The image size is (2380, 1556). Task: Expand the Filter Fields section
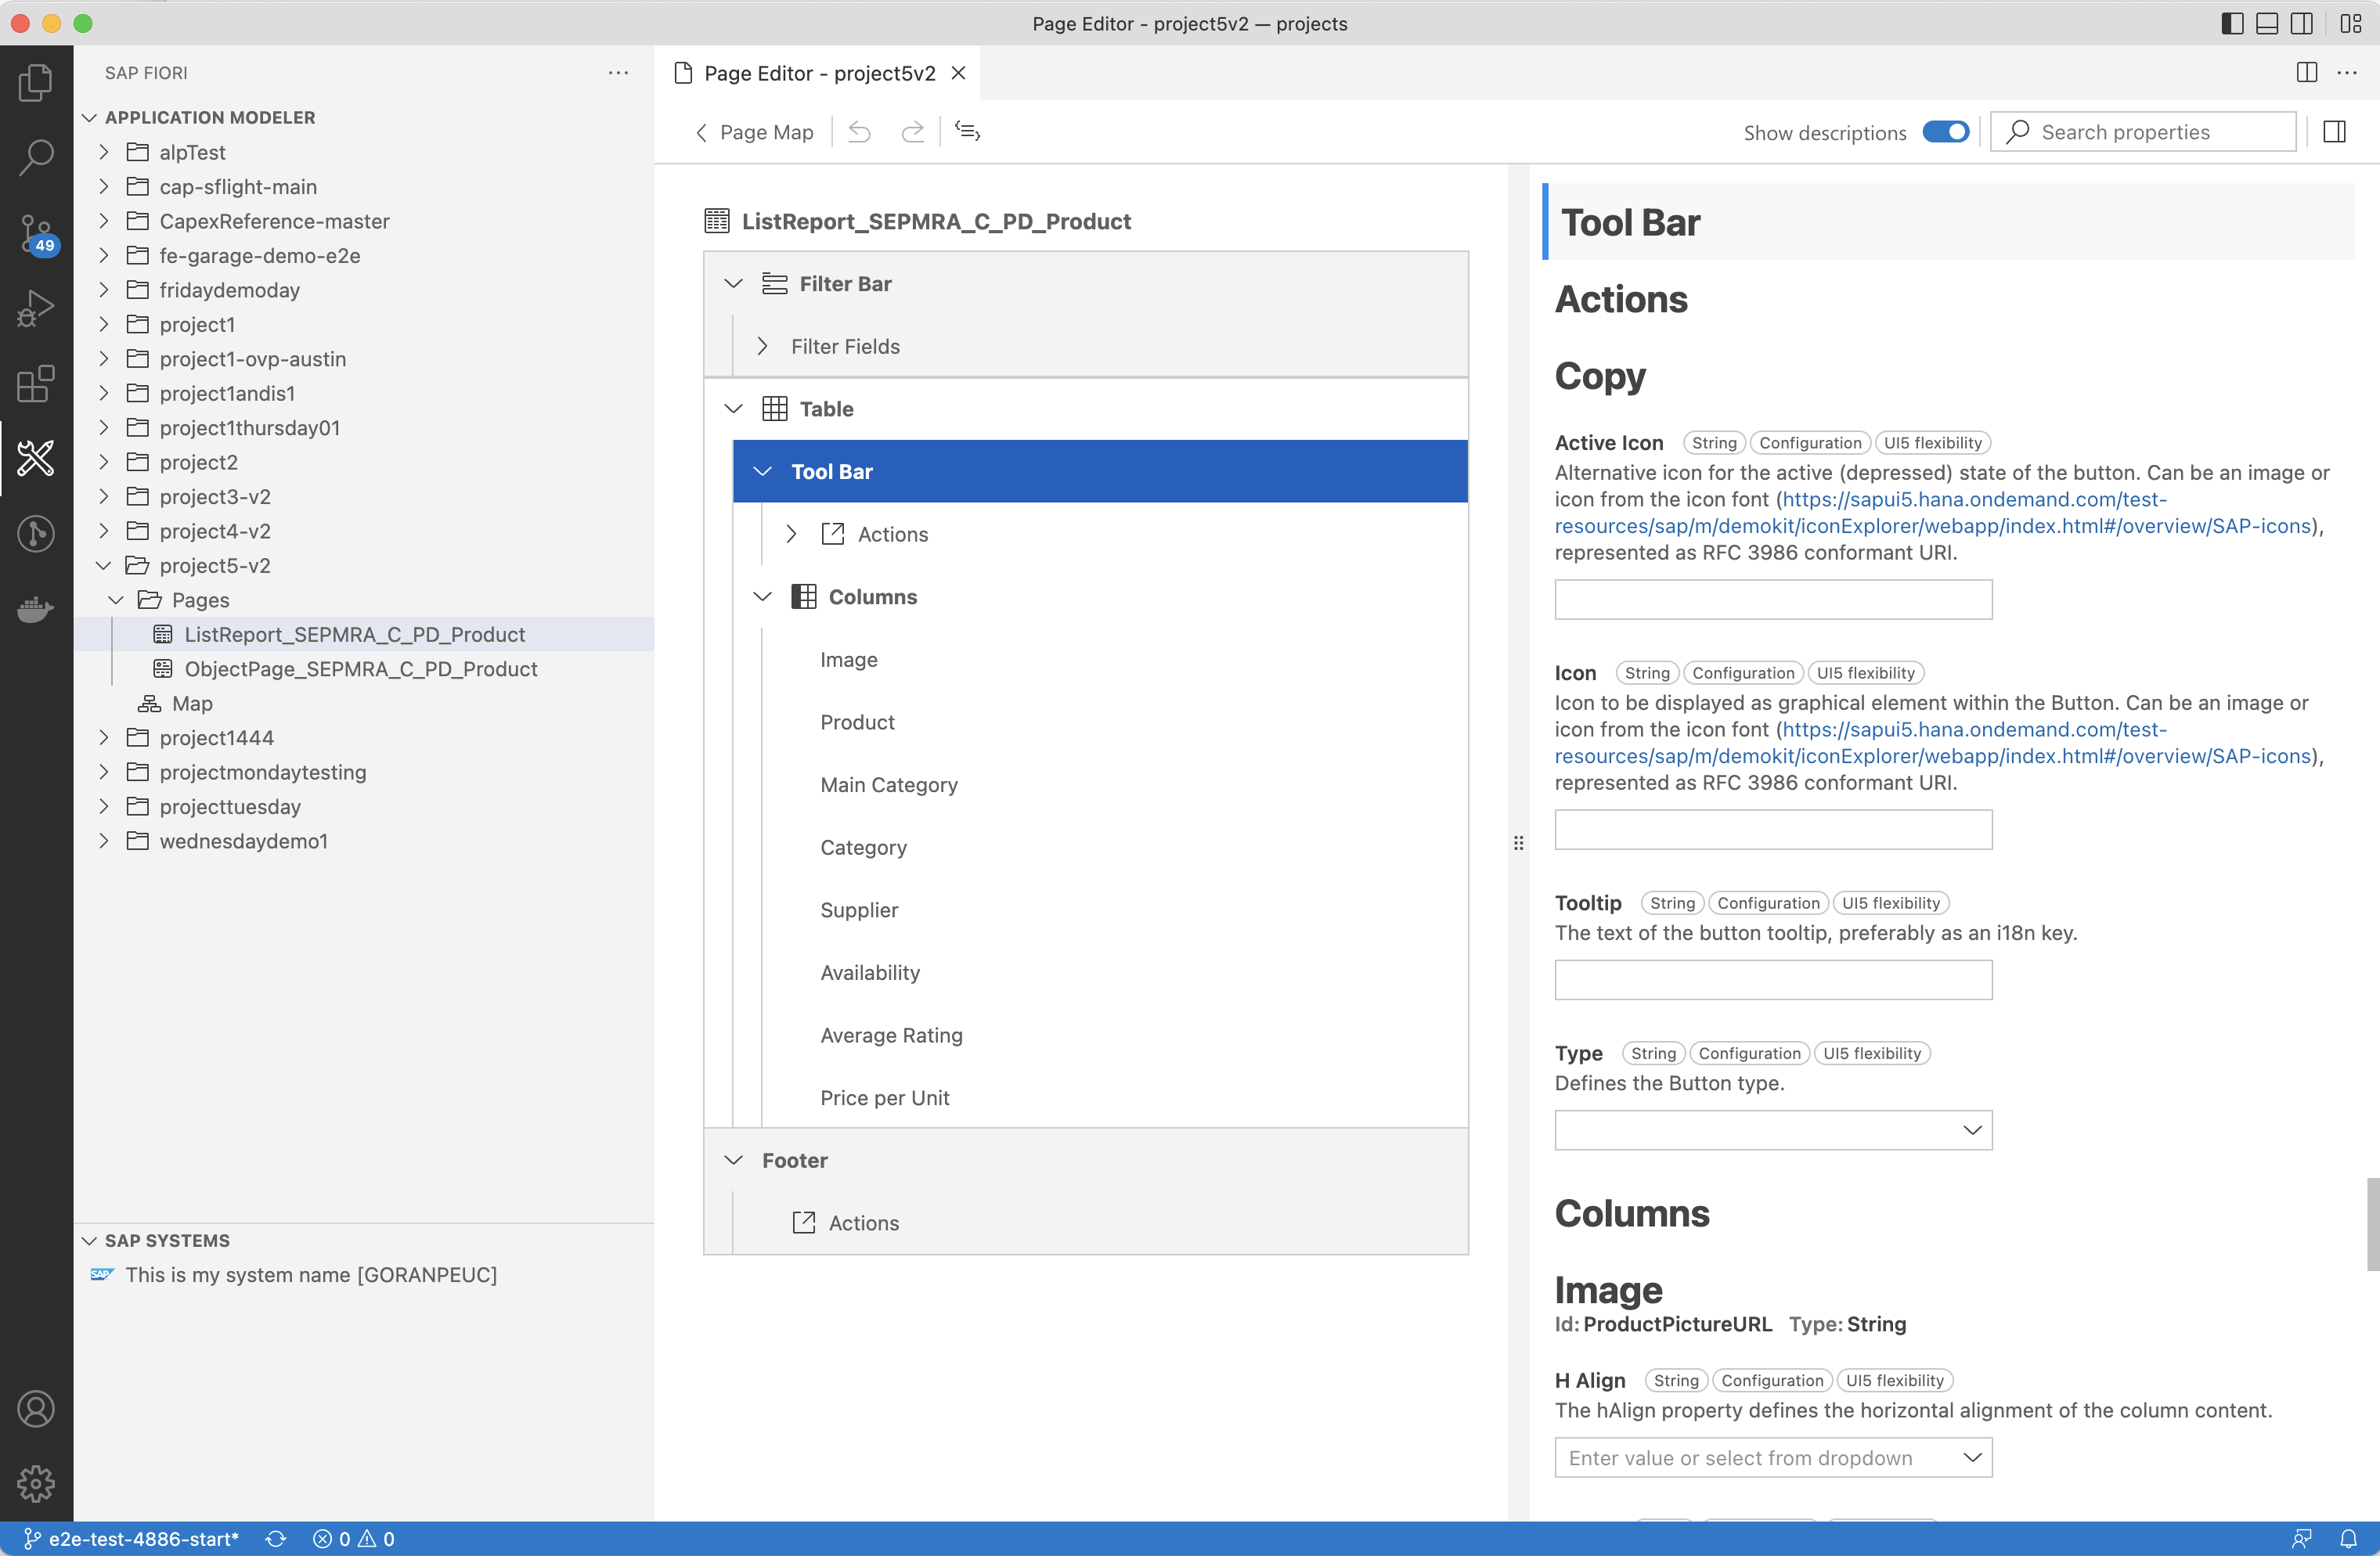pos(763,346)
